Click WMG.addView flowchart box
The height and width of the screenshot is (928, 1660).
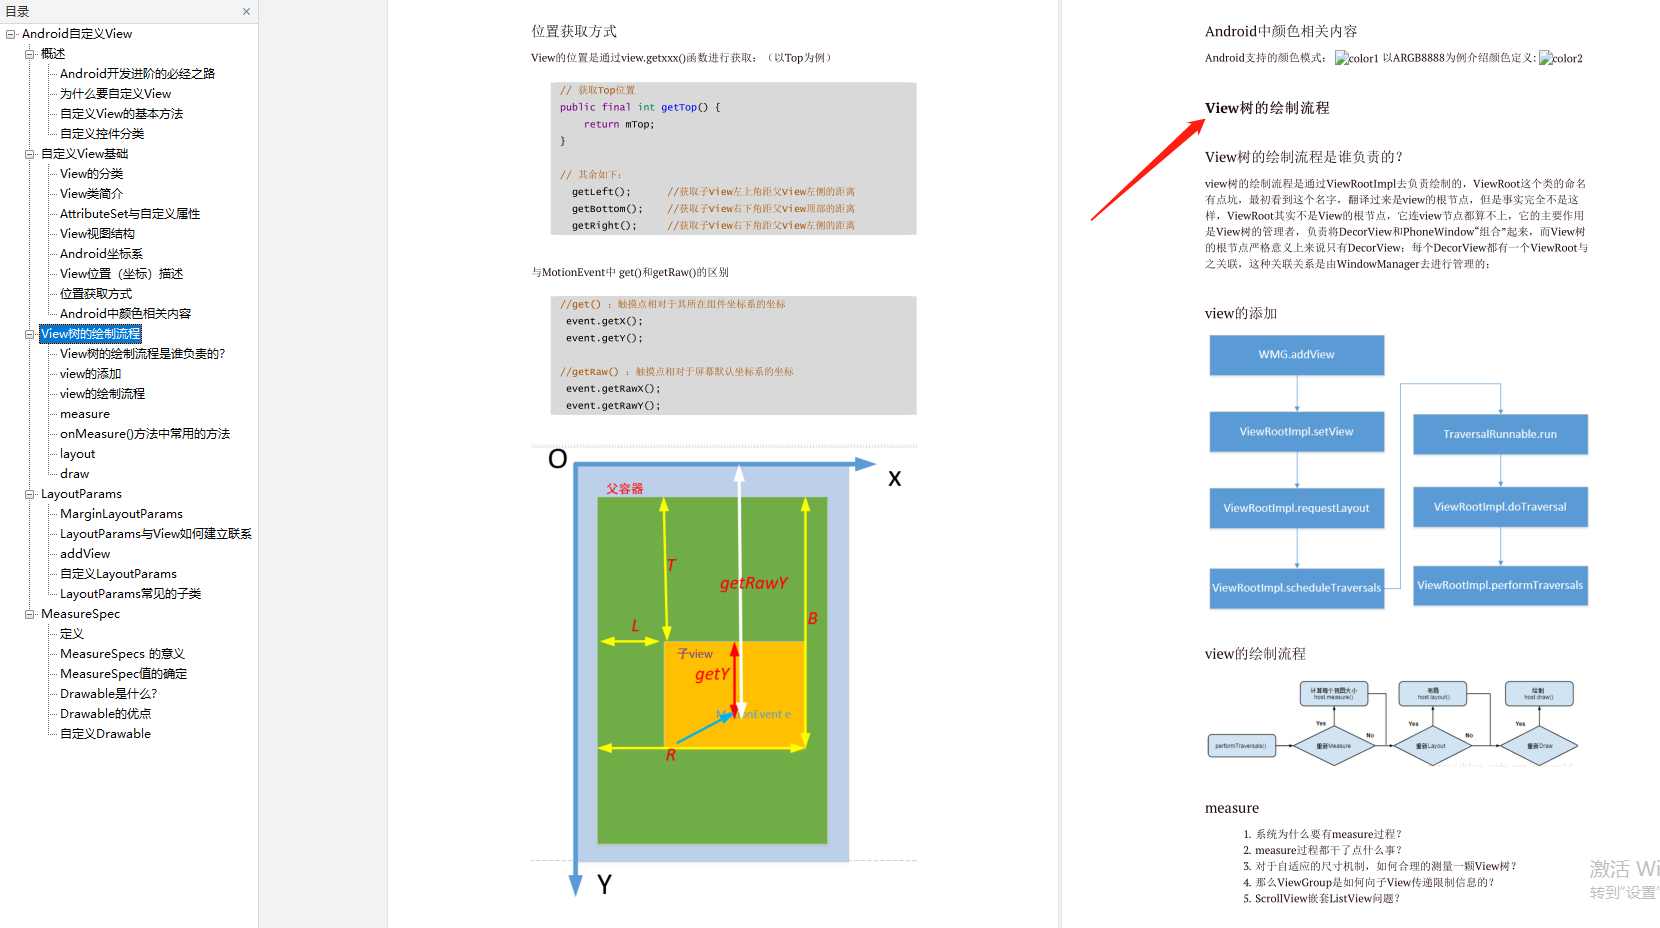[x=1297, y=355]
